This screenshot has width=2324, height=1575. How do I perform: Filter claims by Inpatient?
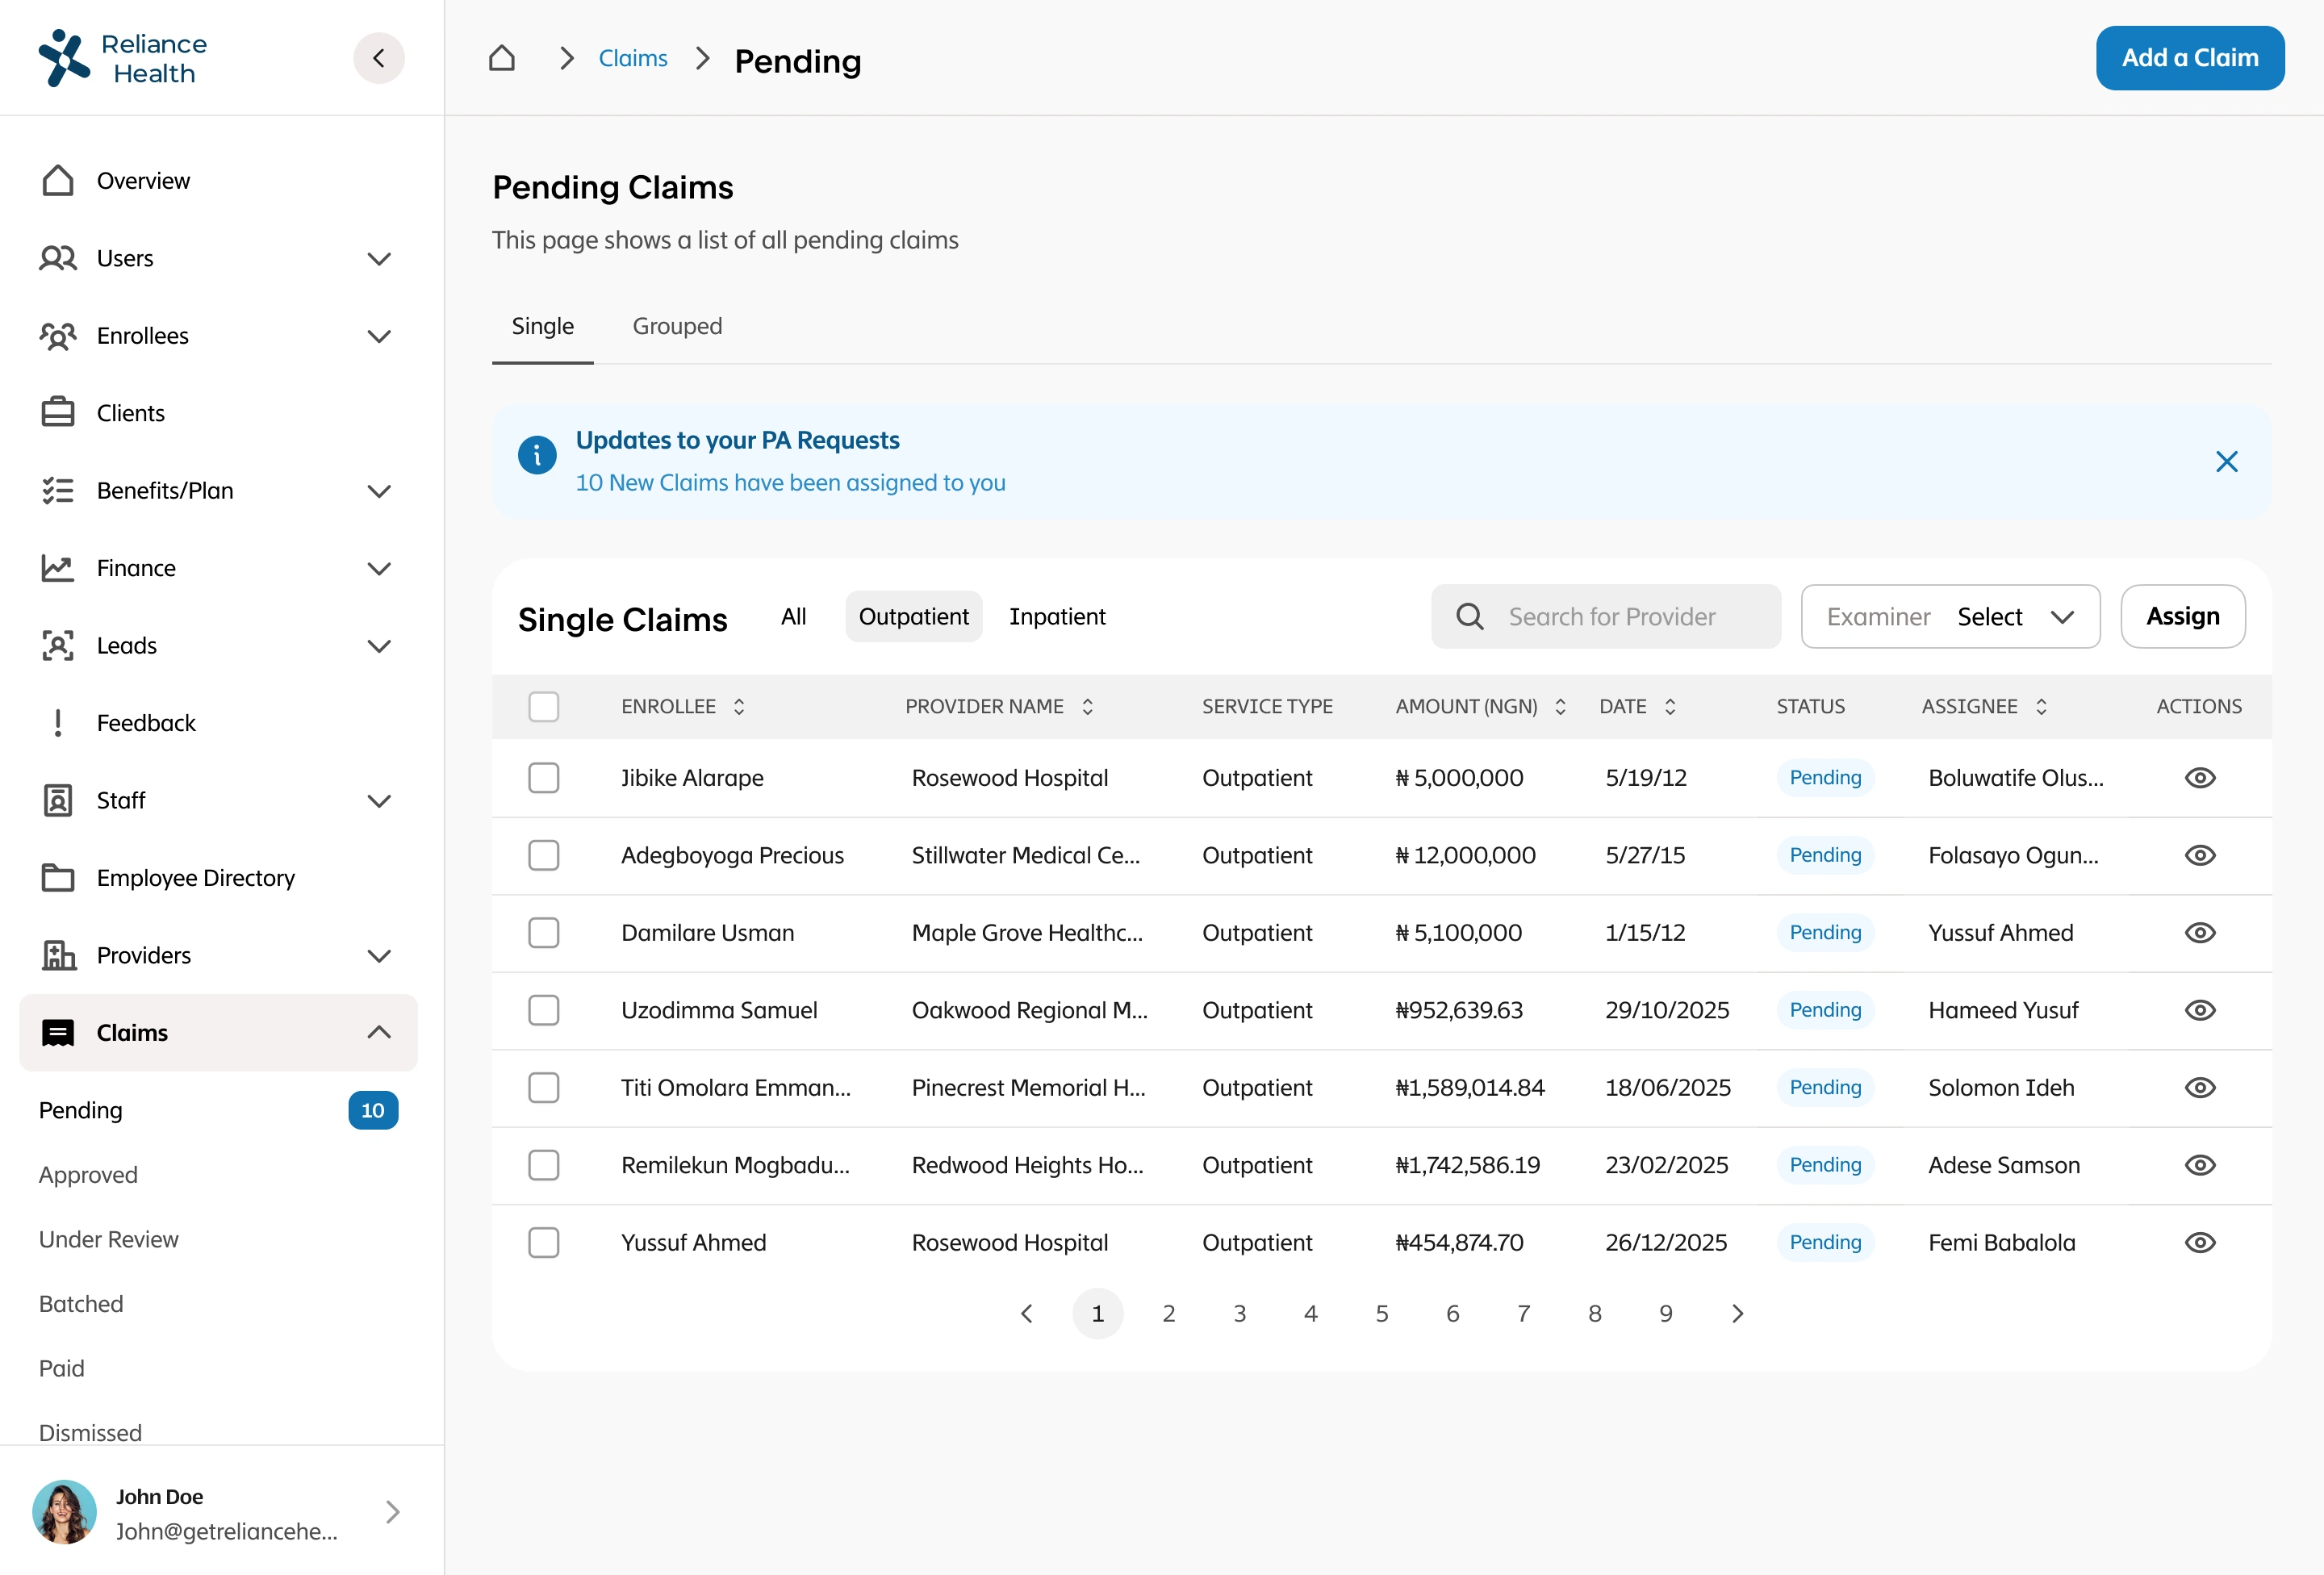(x=1056, y=617)
